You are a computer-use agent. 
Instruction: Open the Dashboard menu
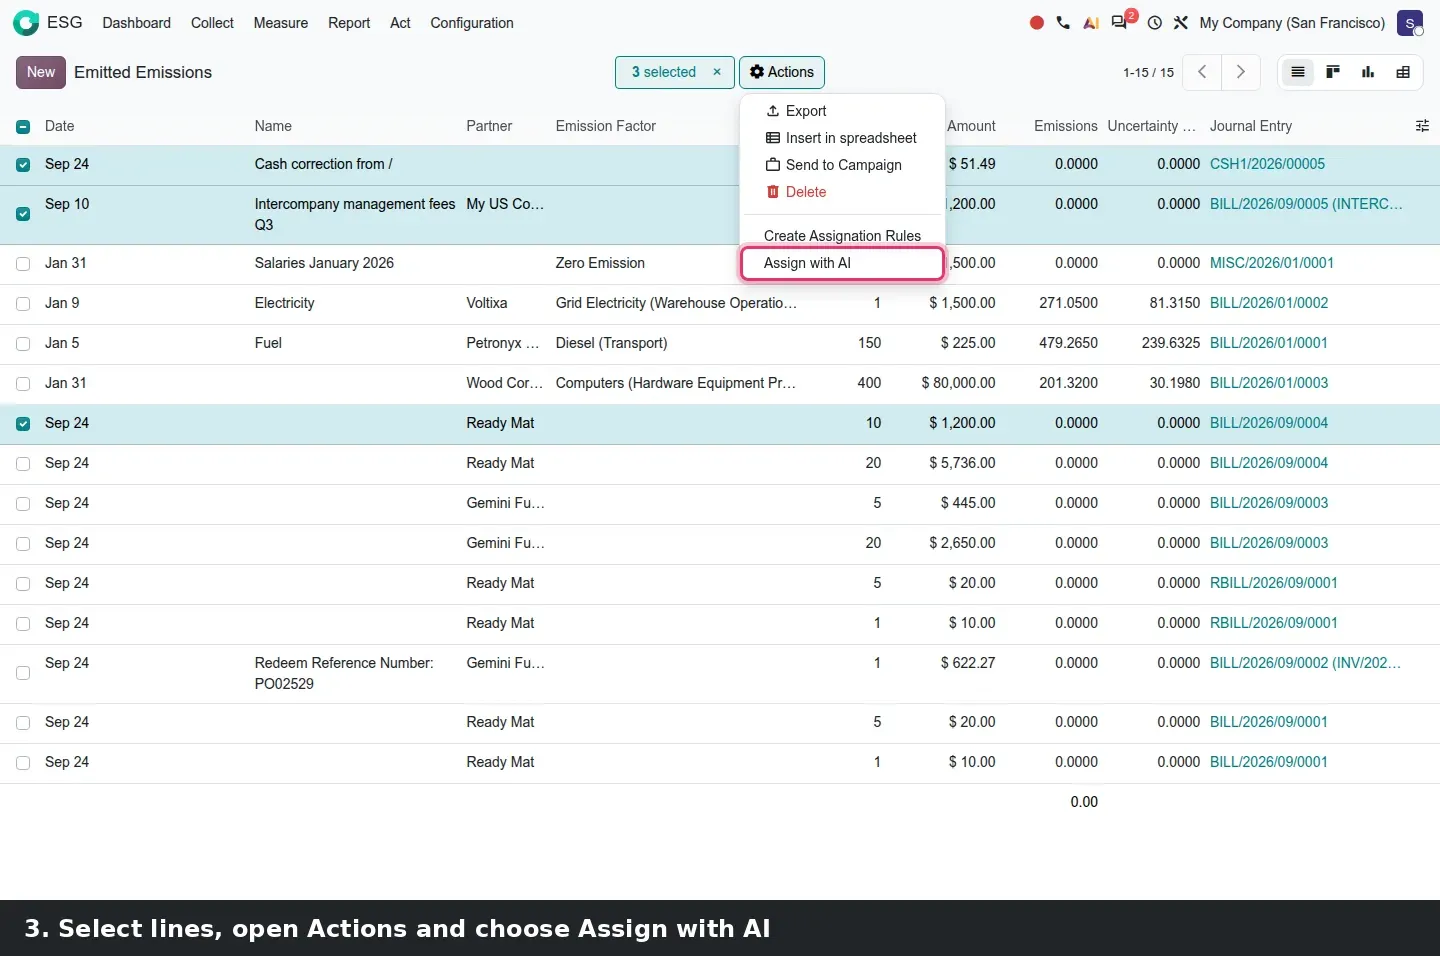pyautogui.click(x=137, y=23)
